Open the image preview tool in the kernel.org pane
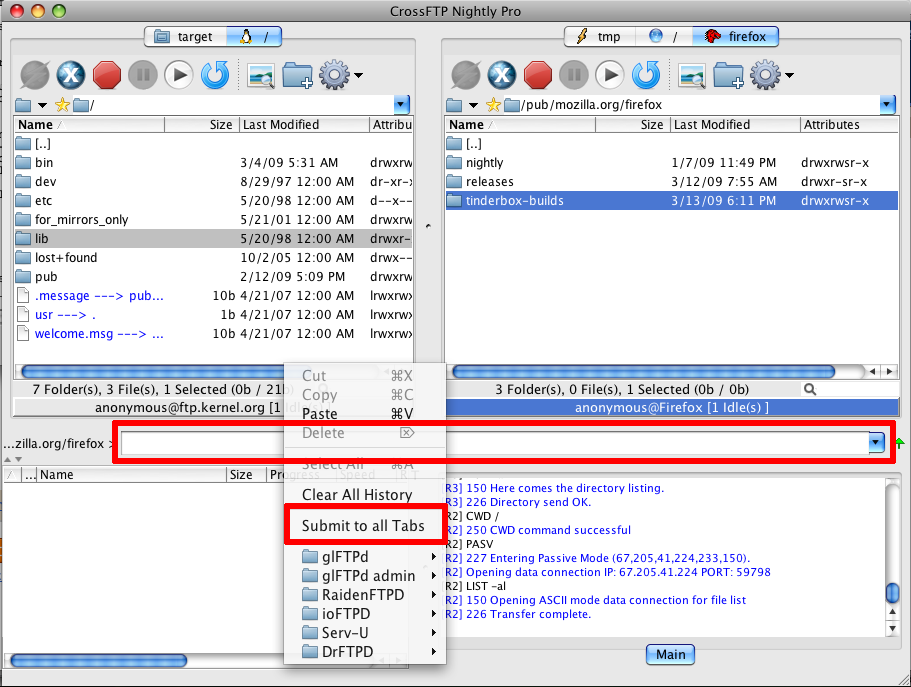 coord(261,76)
